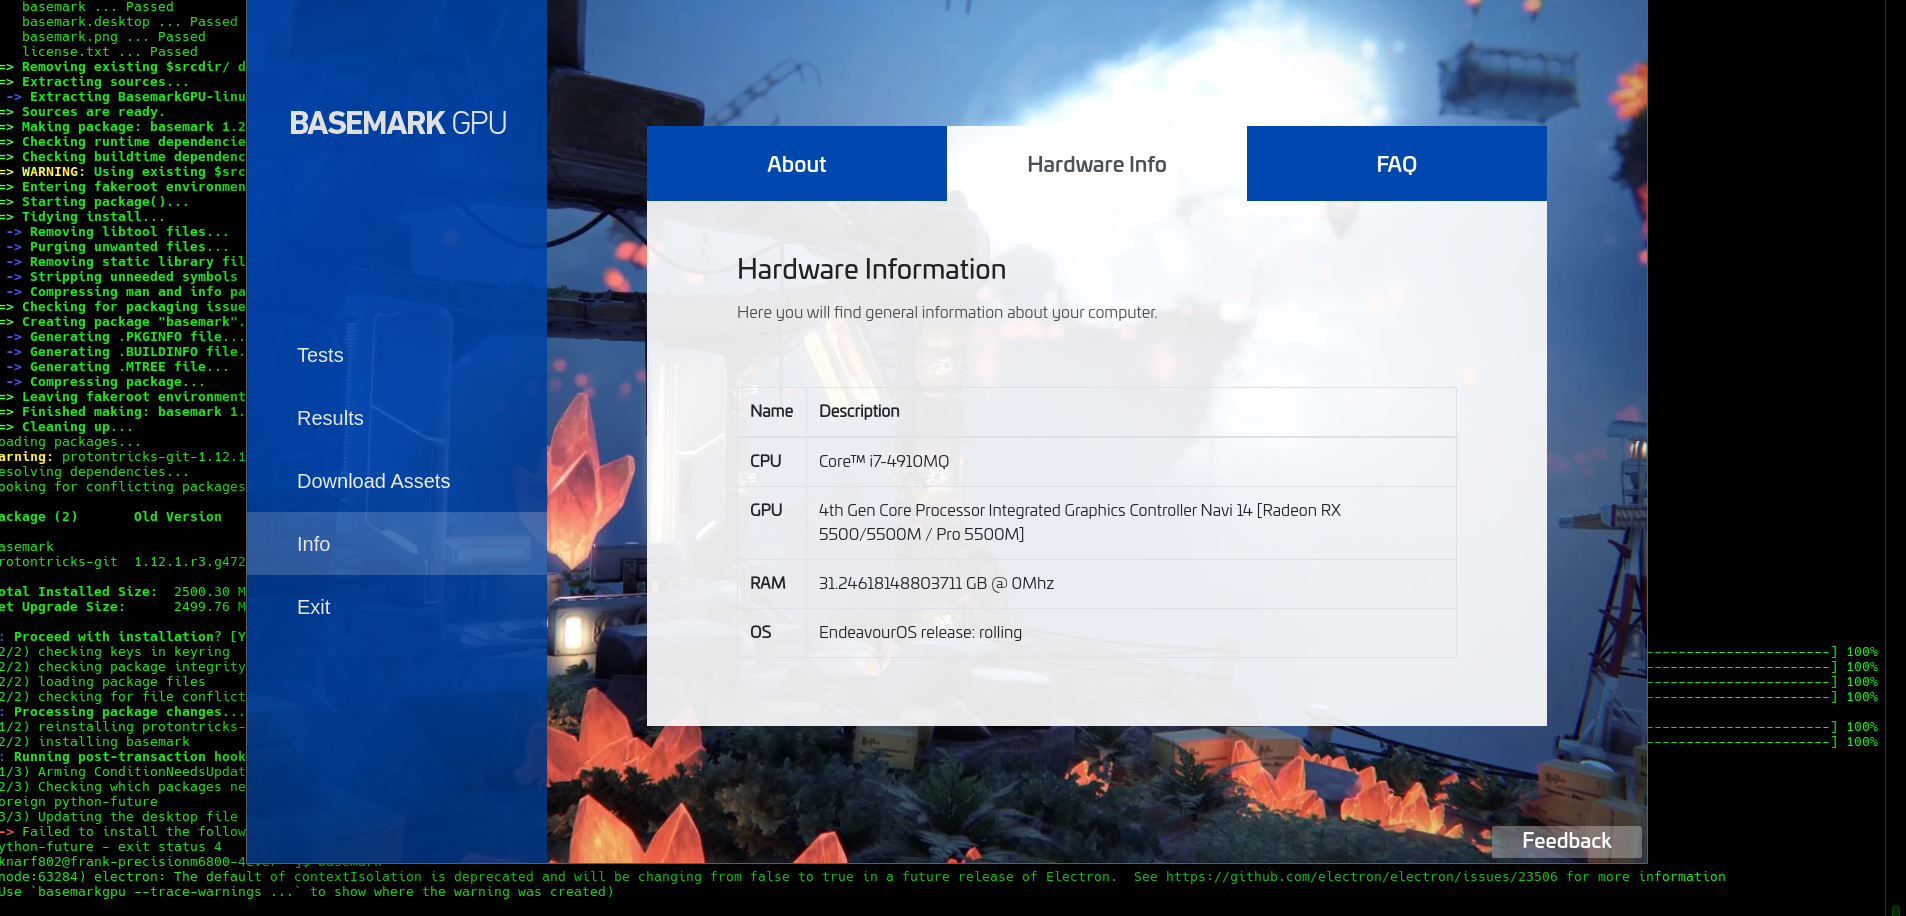Switch to the About tab
The image size is (1906, 916).
(796, 164)
